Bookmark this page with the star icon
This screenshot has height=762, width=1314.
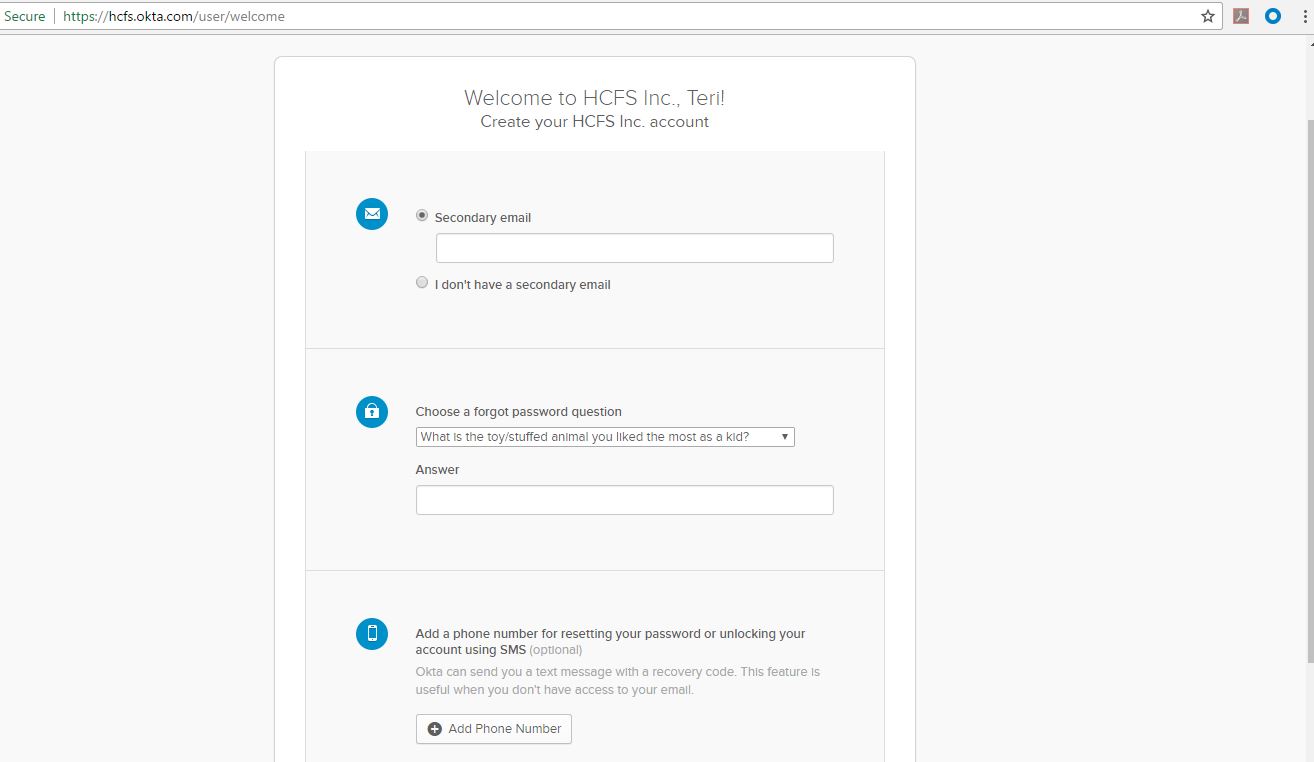1207,16
